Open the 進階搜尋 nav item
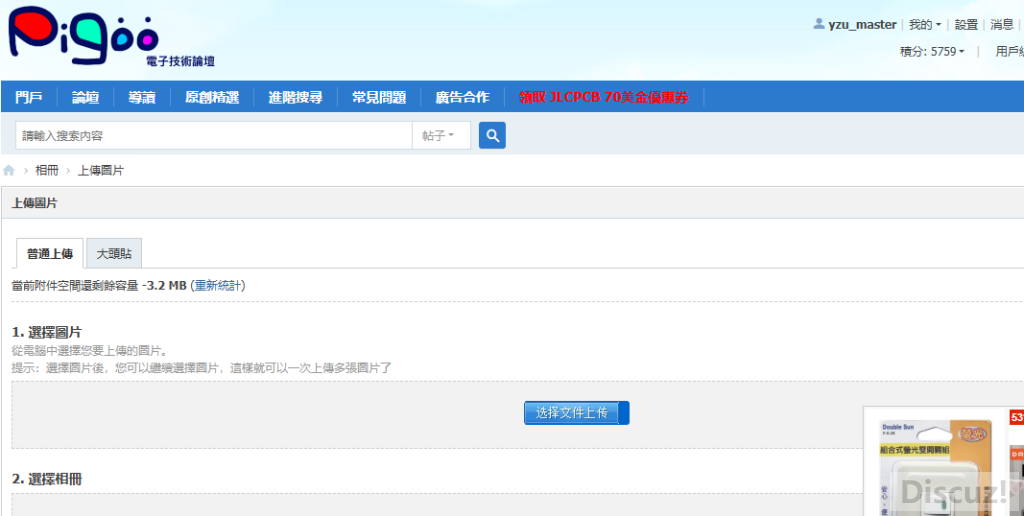The image size is (1024, 516). pos(295,97)
